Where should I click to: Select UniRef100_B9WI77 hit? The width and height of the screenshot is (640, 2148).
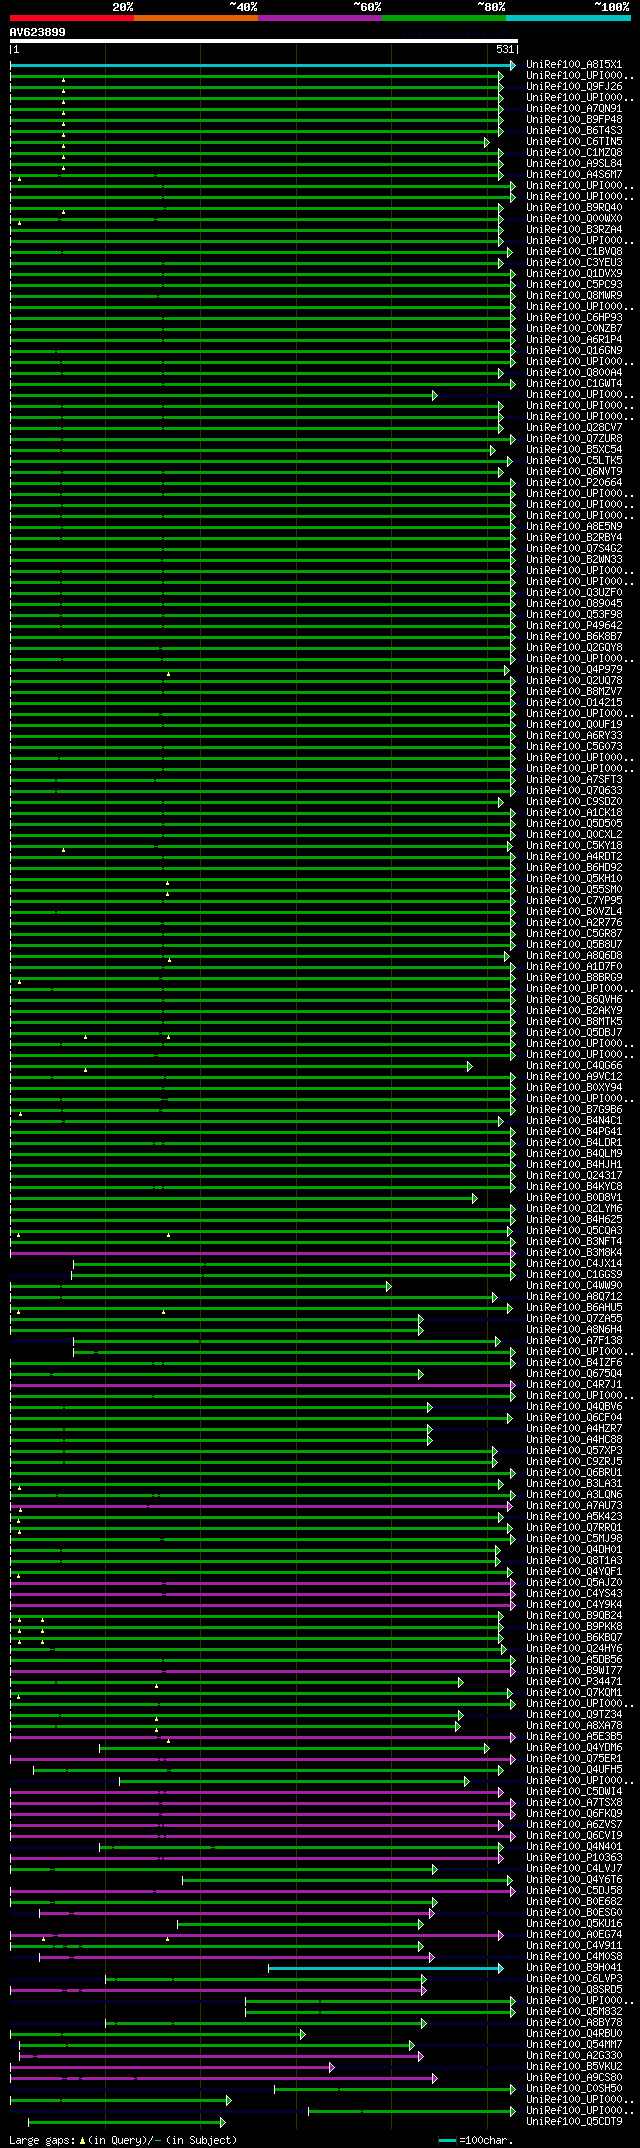tap(574, 1671)
